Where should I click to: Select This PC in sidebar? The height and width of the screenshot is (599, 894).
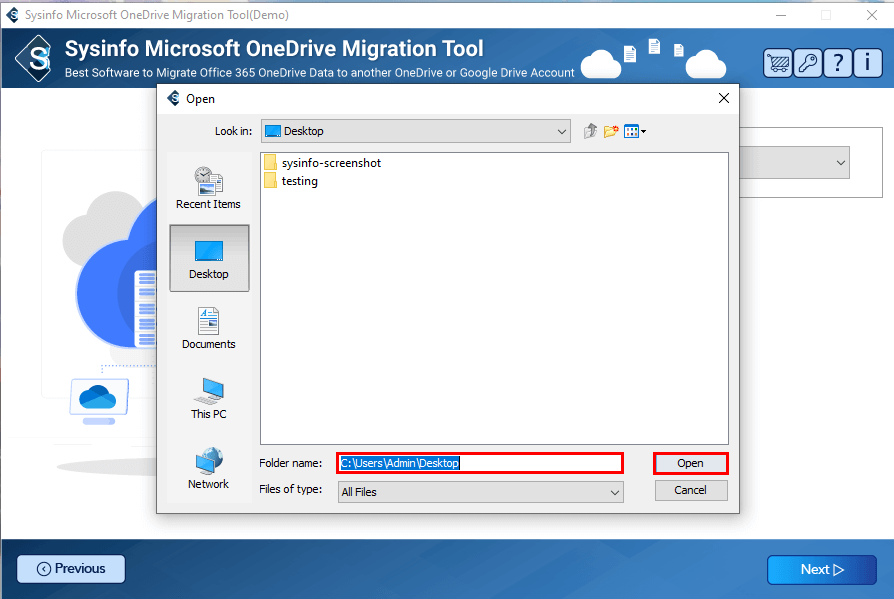tap(209, 398)
